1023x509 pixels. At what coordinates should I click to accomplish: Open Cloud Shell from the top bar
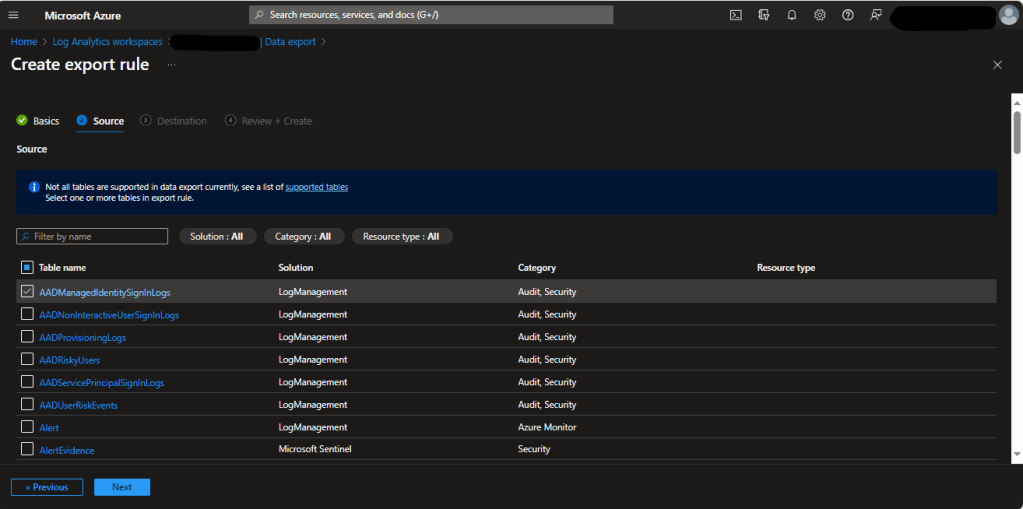point(735,15)
